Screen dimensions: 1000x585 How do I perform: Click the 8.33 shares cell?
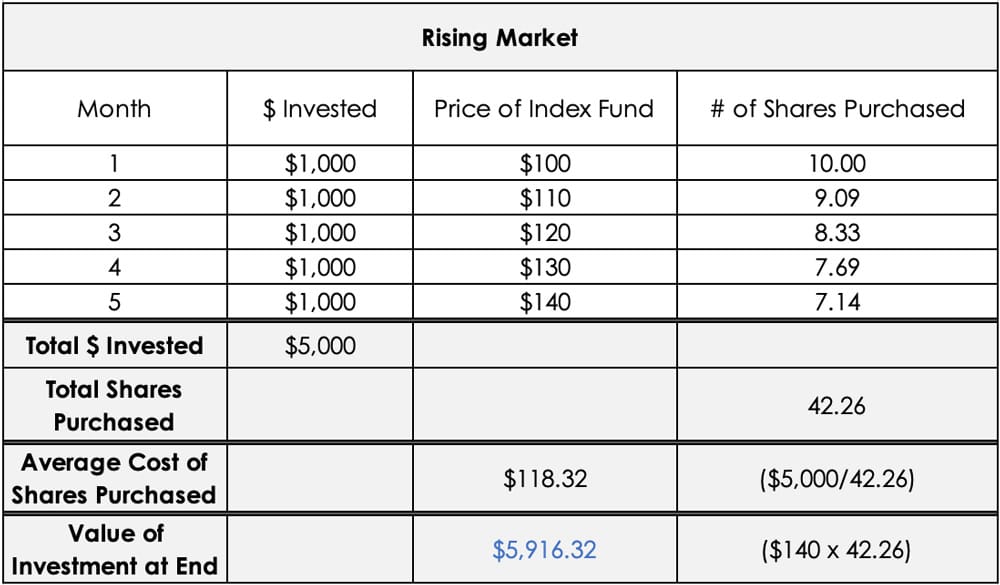(838, 233)
